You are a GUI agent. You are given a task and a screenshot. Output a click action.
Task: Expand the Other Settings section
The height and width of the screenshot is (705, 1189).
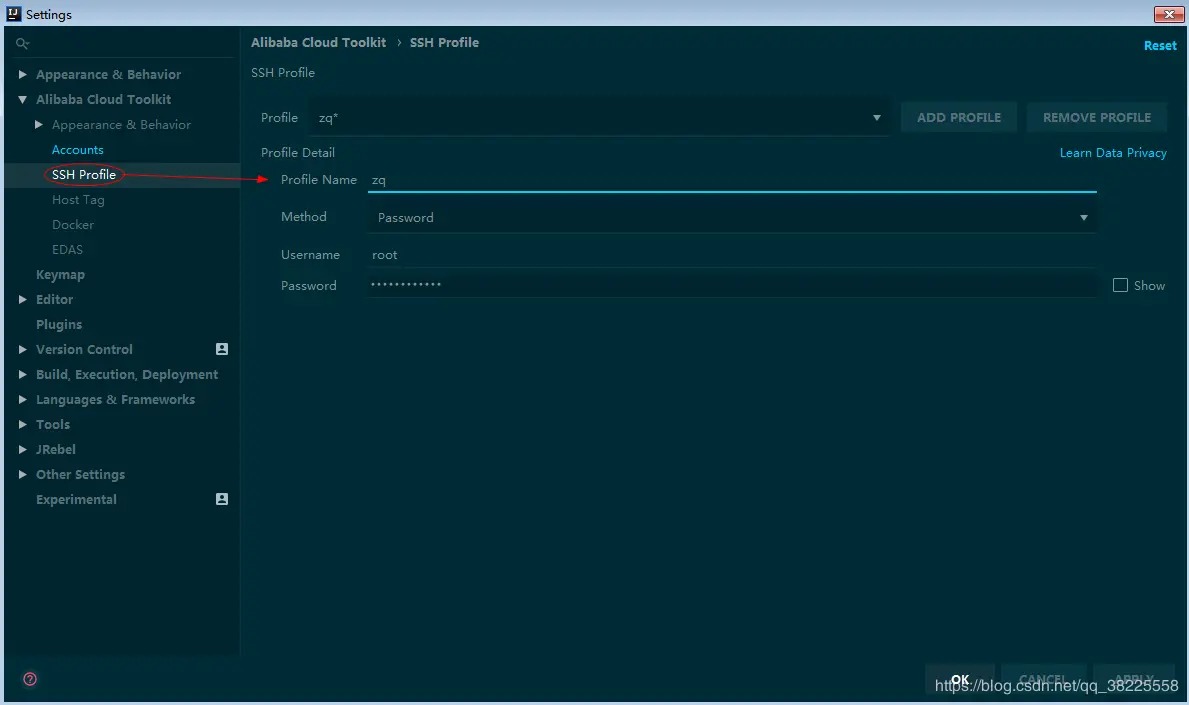[x=23, y=475]
